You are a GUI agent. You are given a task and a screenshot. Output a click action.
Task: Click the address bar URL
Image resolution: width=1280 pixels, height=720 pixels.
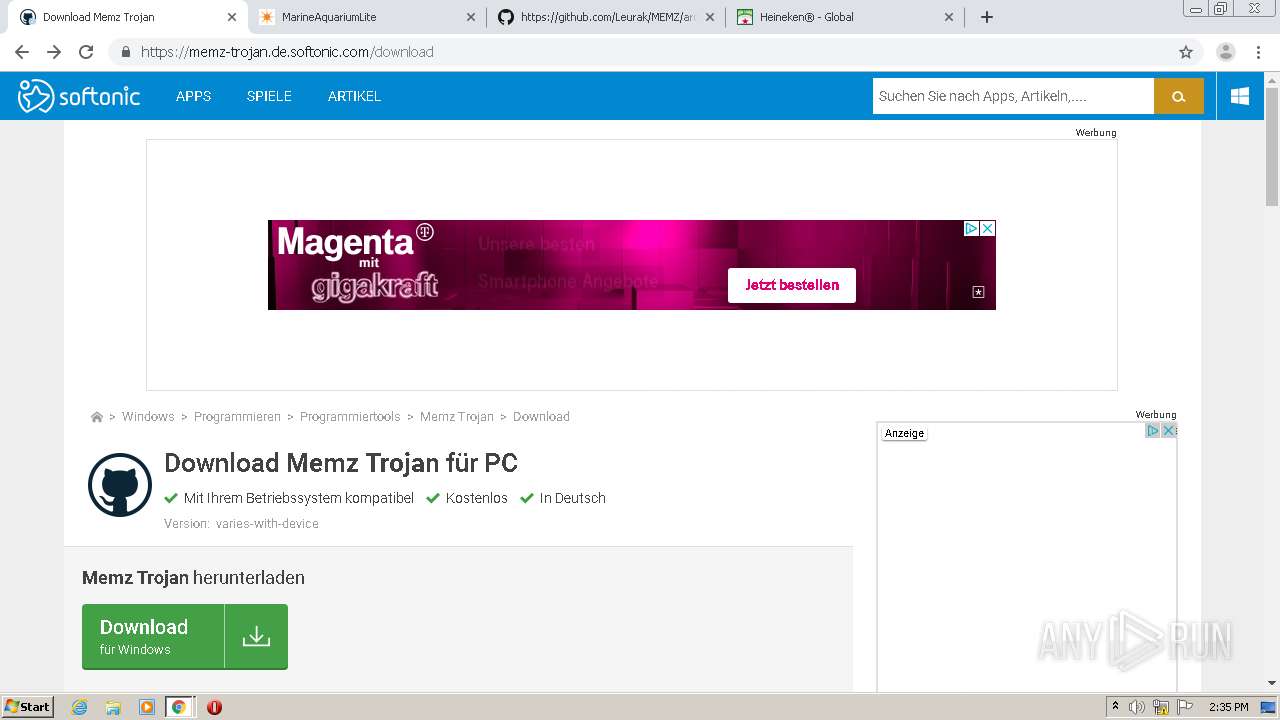pos(287,52)
